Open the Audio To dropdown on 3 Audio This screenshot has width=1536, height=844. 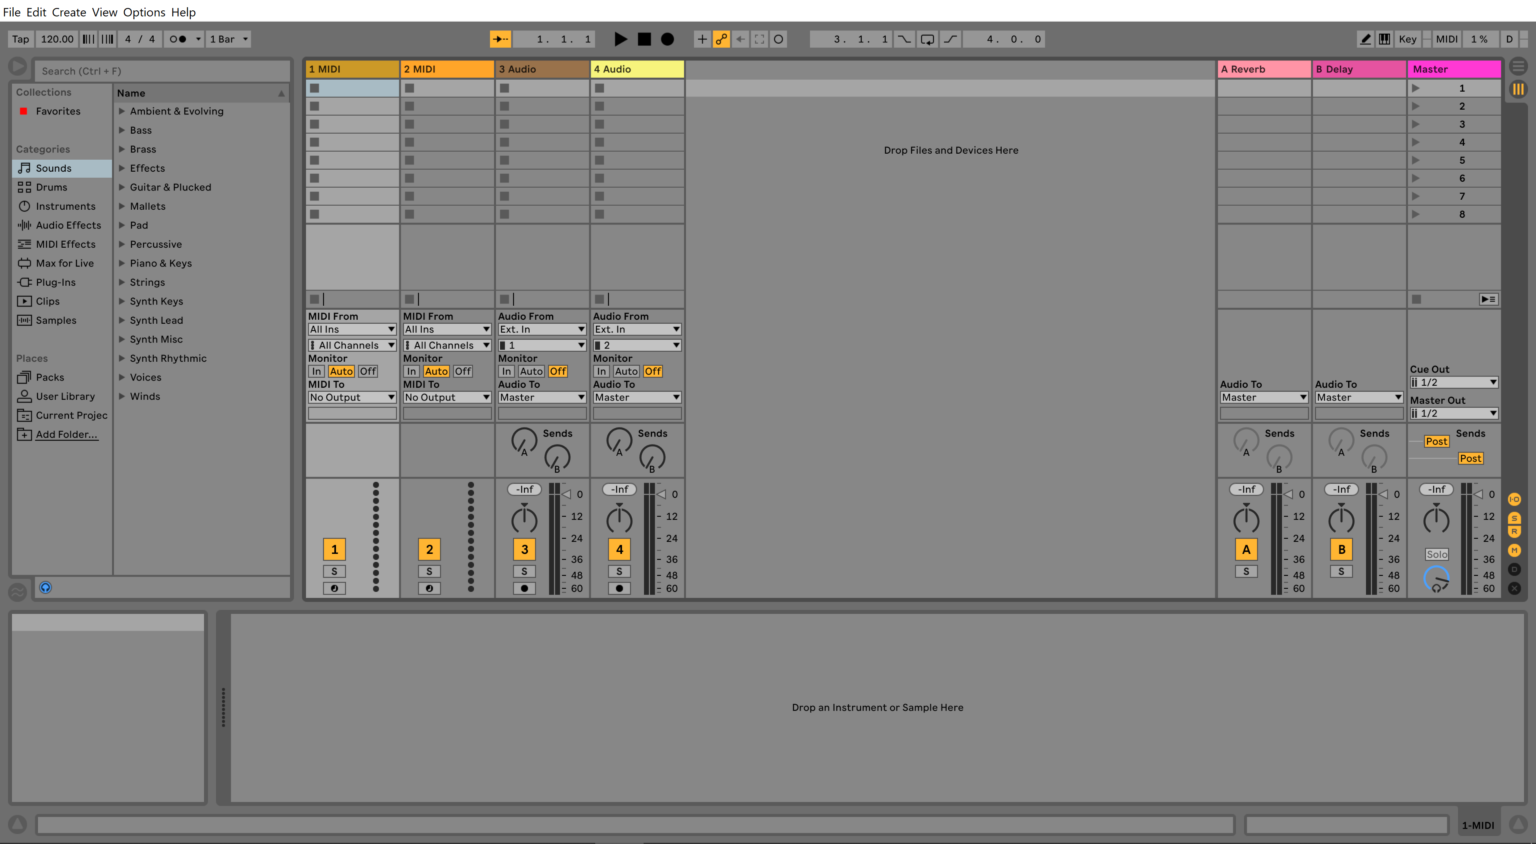pyautogui.click(x=541, y=397)
